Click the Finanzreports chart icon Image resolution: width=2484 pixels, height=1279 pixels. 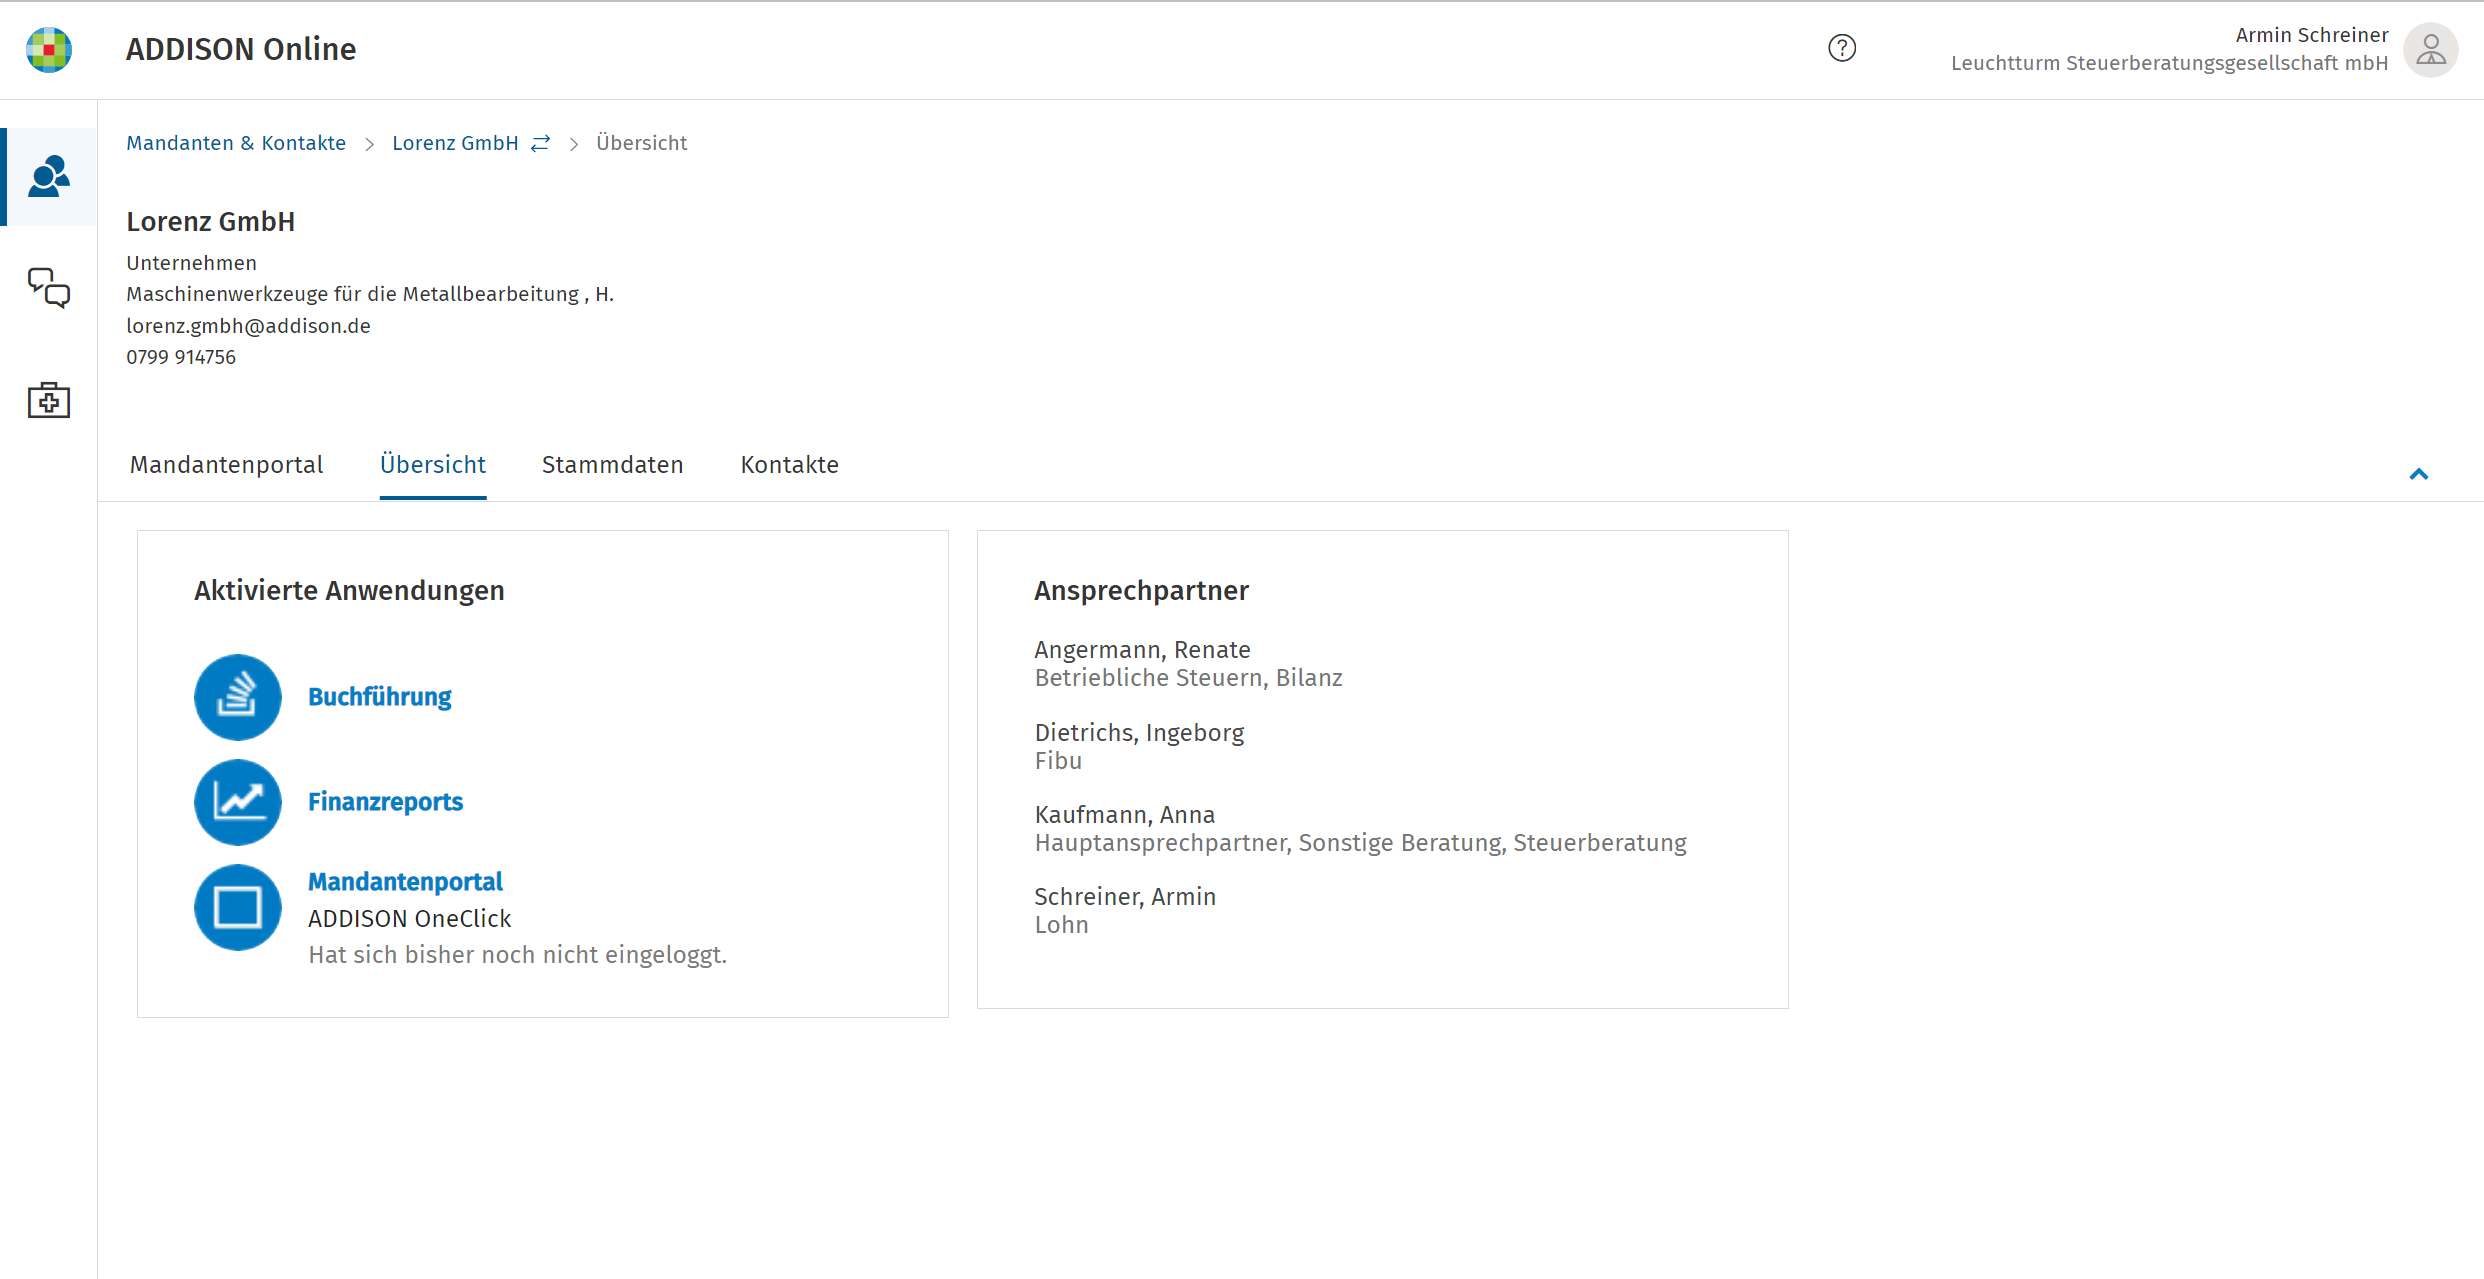(x=238, y=802)
